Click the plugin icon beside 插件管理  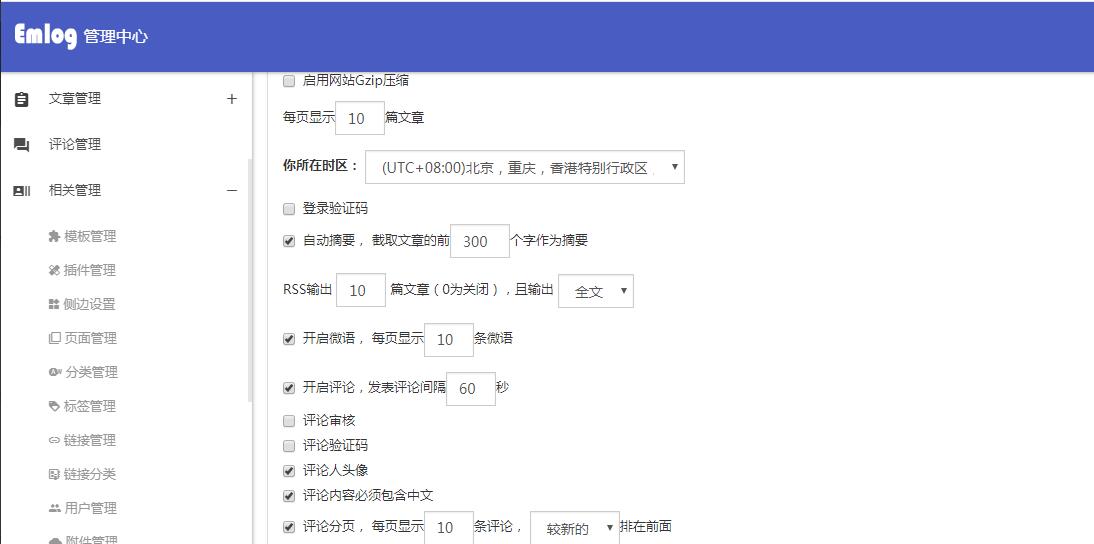pos(54,271)
